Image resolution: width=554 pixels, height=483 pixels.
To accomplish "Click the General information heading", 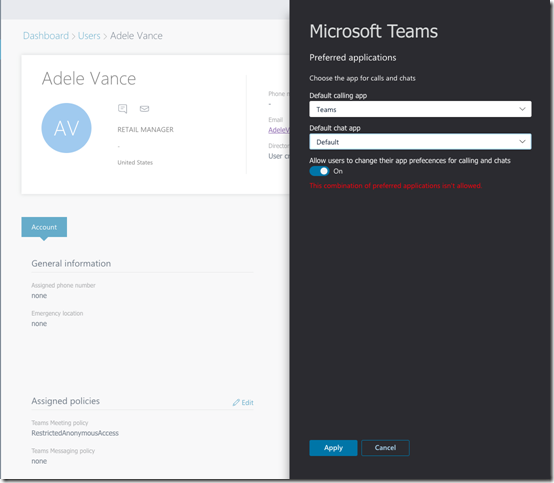I will click(x=71, y=264).
